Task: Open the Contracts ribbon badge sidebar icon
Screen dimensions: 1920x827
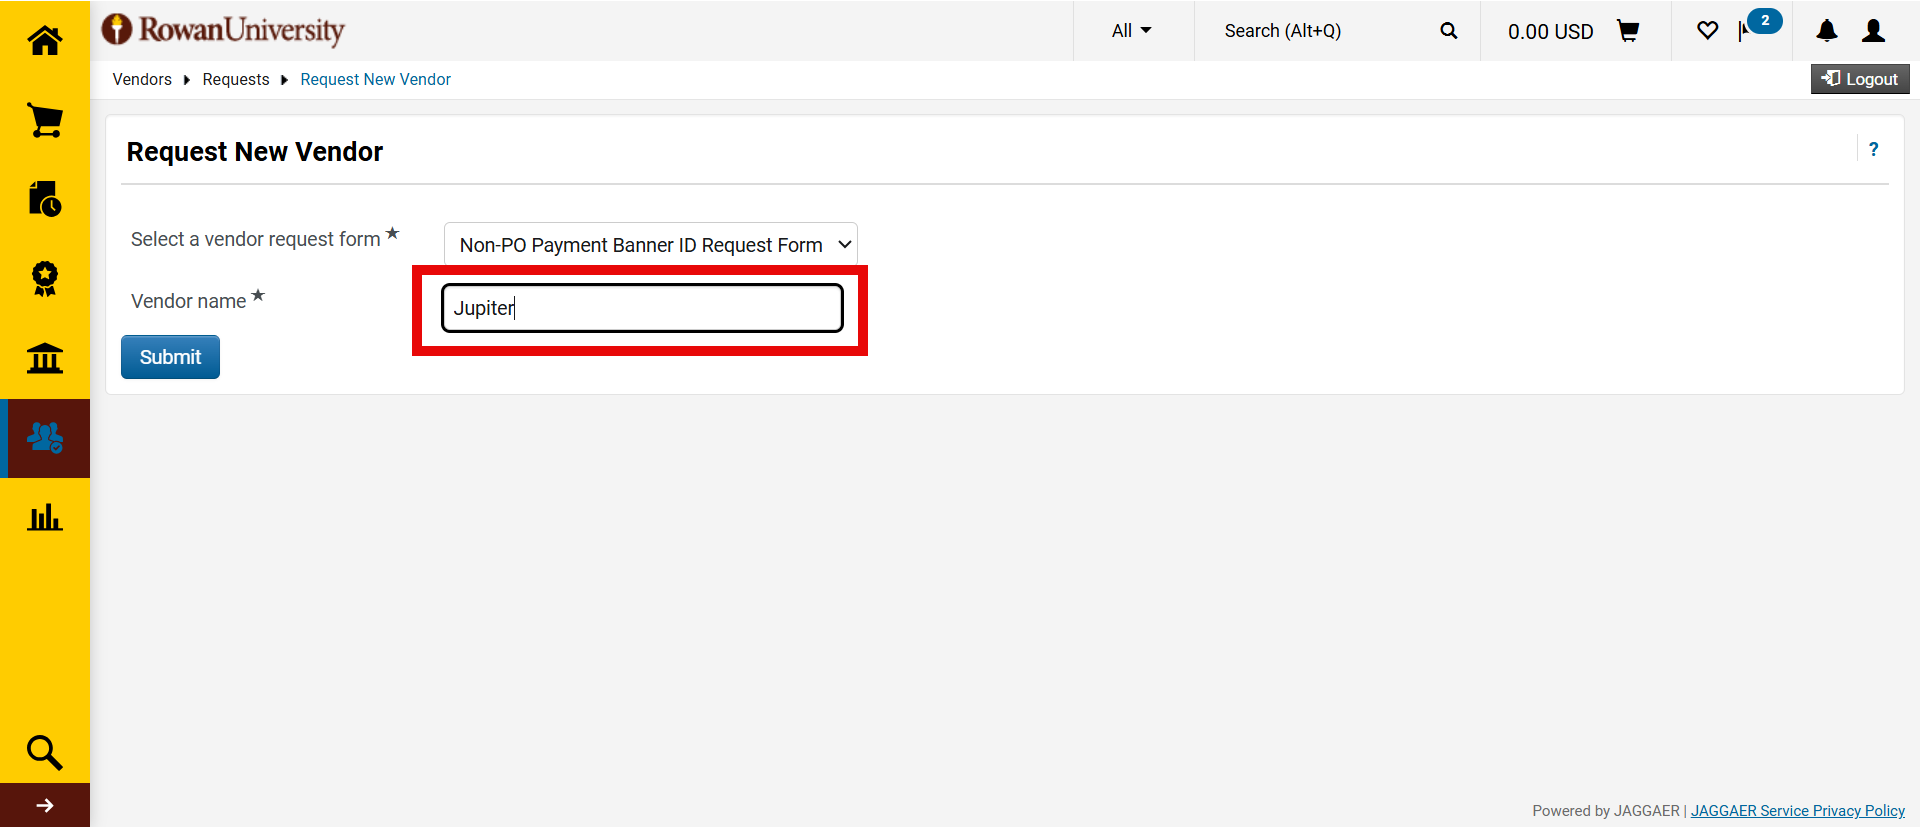Action: pos(45,279)
